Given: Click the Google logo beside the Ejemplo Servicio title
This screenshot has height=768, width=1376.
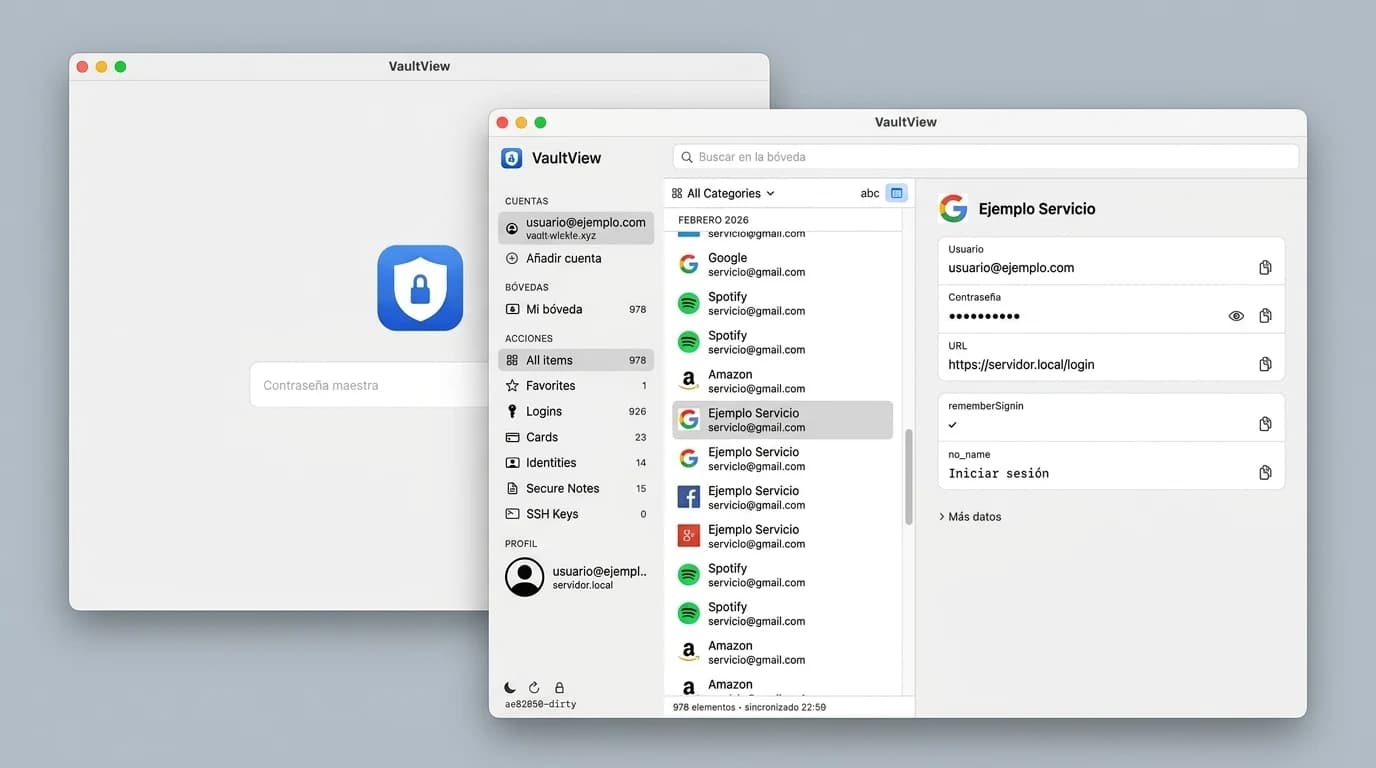Looking at the screenshot, I should tap(953, 208).
